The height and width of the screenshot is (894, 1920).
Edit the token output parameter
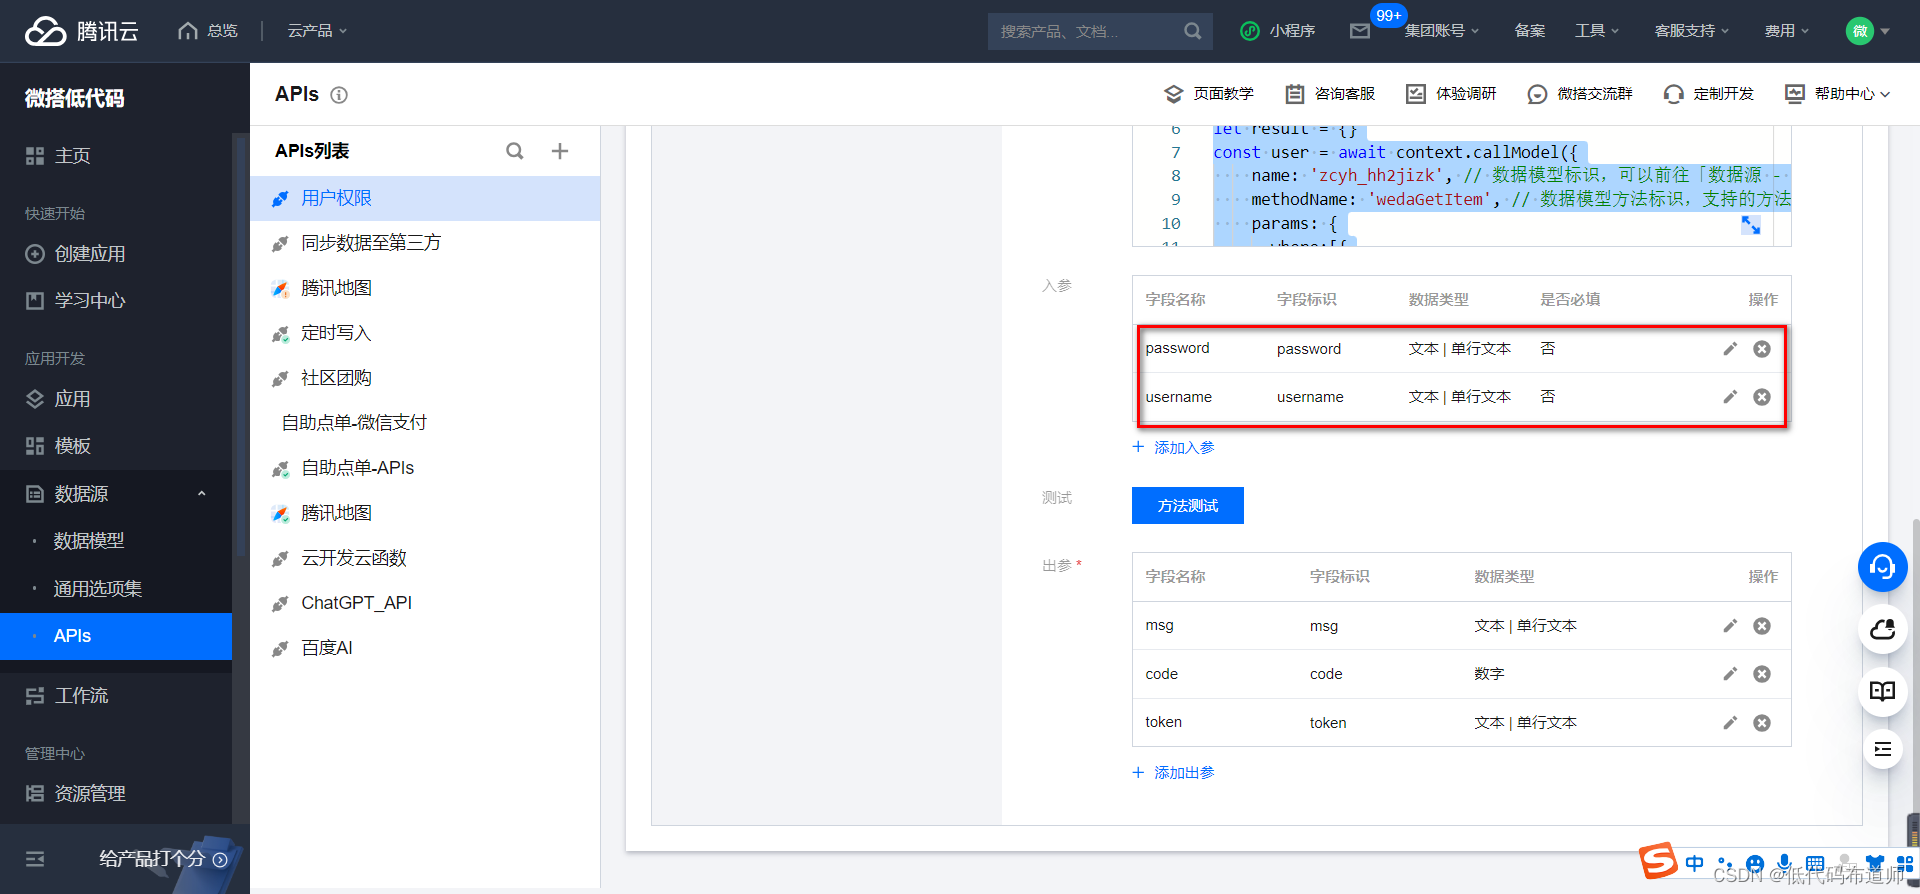pos(1730,723)
